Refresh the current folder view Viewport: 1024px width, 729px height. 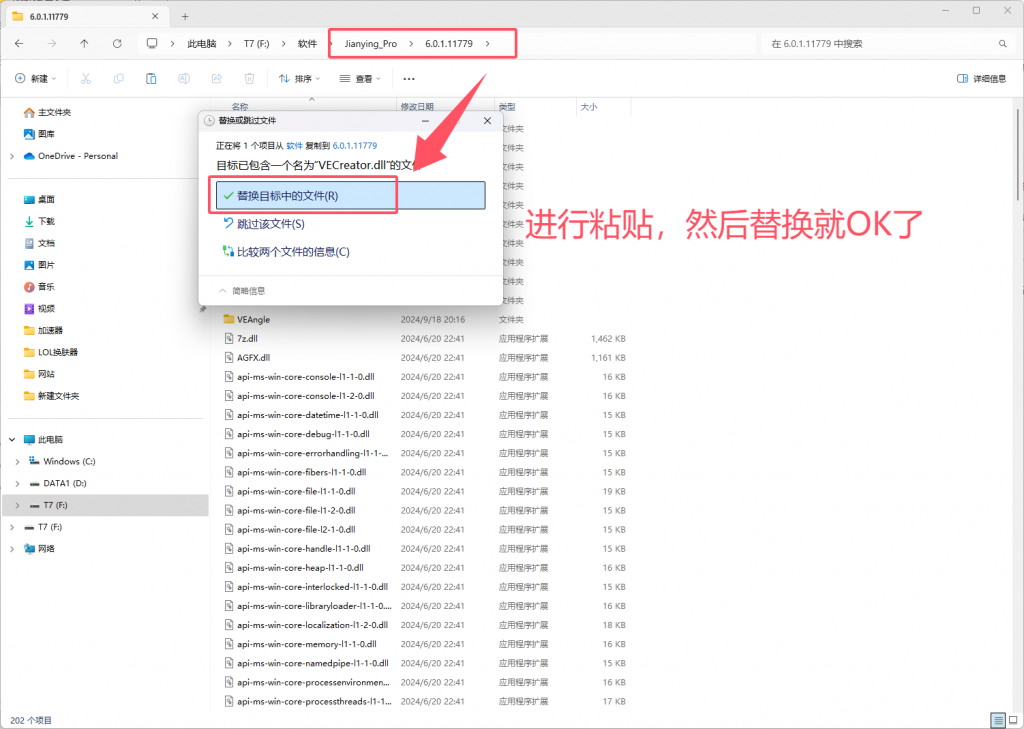(117, 44)
